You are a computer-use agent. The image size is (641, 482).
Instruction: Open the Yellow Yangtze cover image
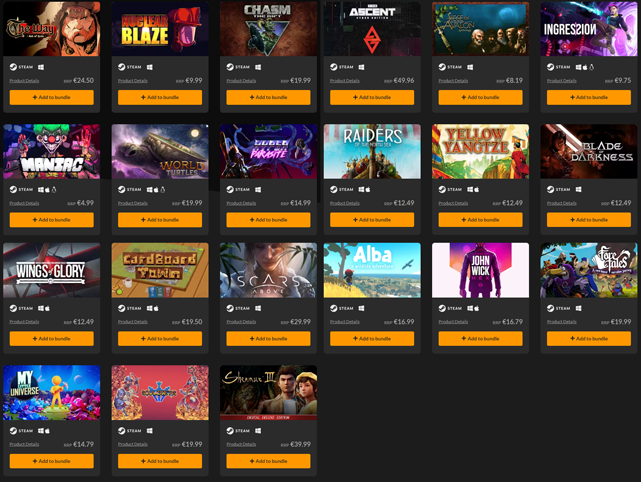coord(480,151)
